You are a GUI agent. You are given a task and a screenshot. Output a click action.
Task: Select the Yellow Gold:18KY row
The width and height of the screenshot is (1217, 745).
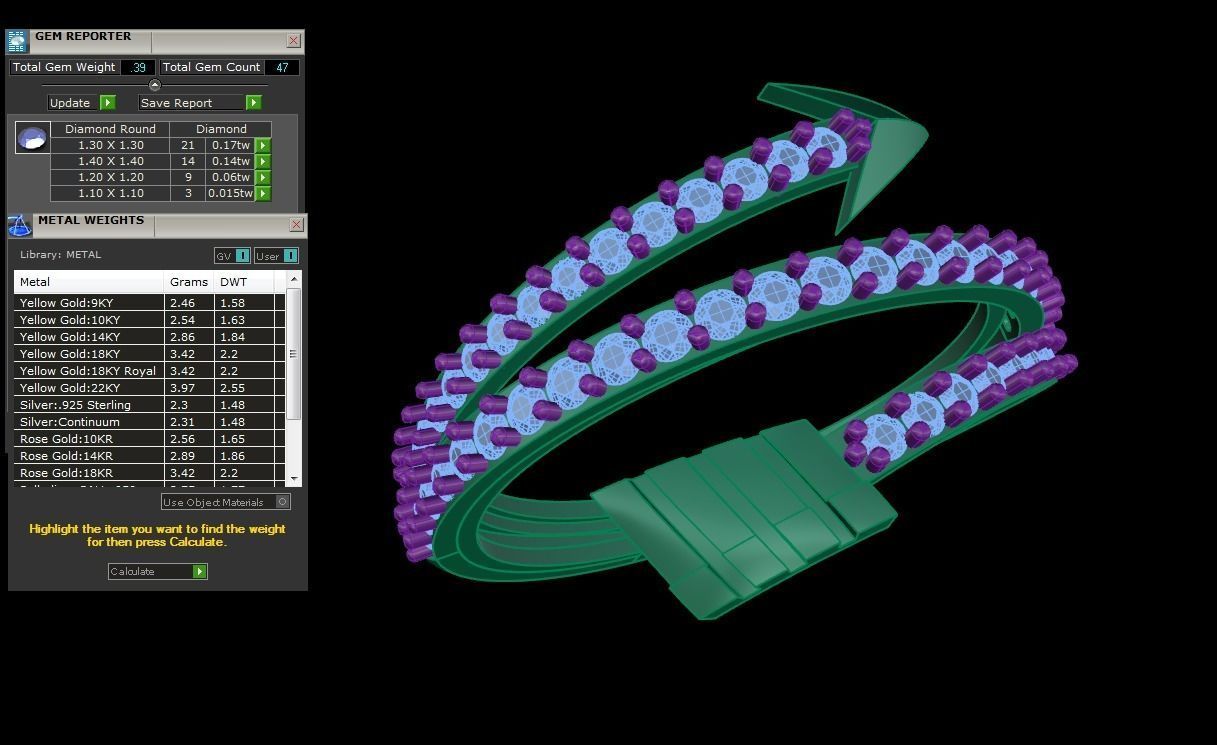pyautogui.click(x=150, y=354)
